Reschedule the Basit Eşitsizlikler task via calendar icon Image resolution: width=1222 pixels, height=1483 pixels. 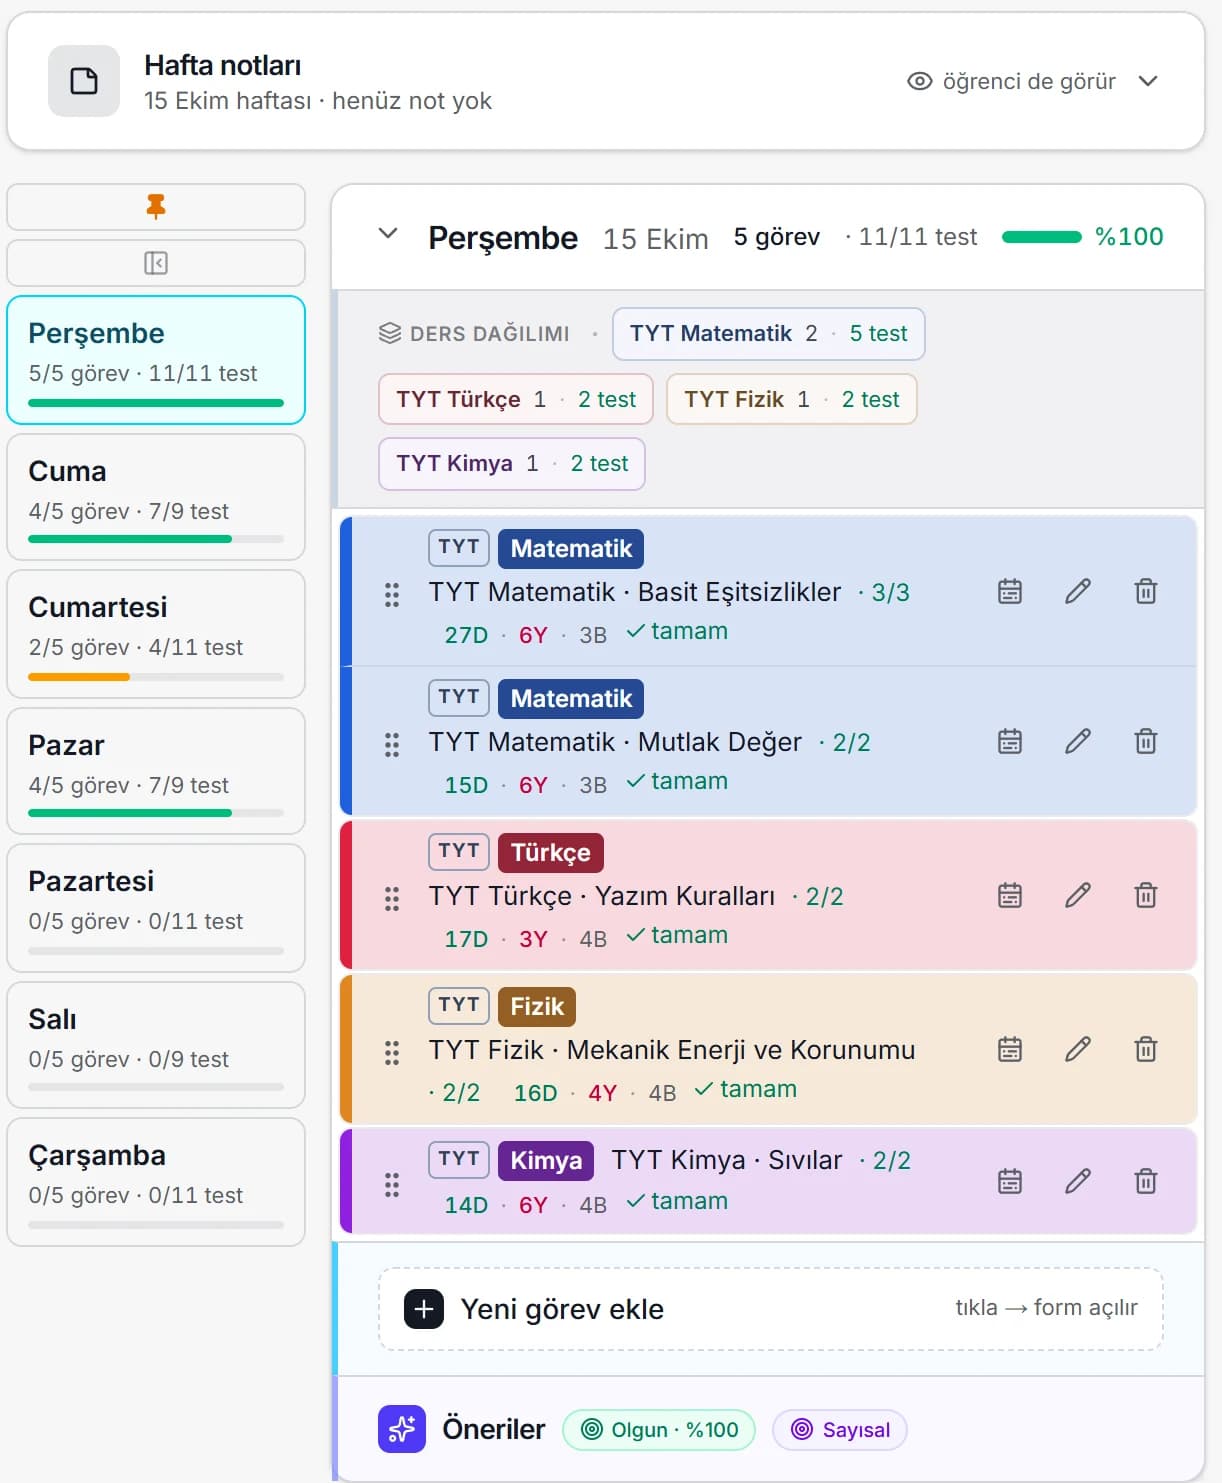point(1010,591)
